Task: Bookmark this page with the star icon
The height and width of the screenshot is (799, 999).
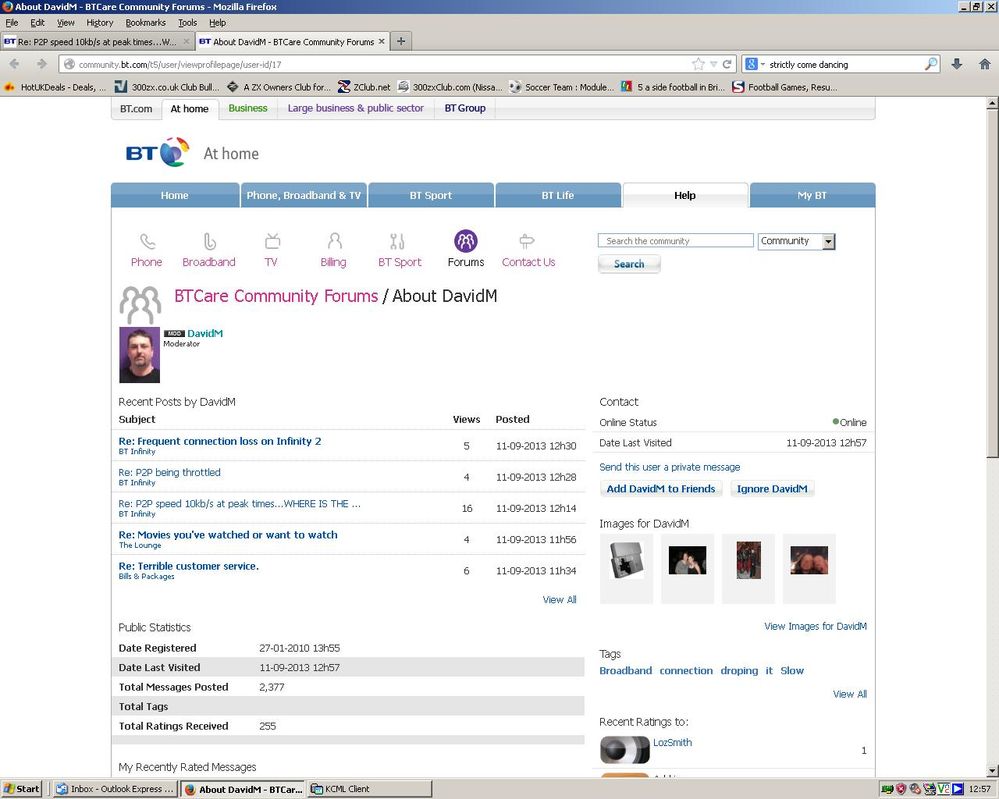Action: (x=698, y=64)
